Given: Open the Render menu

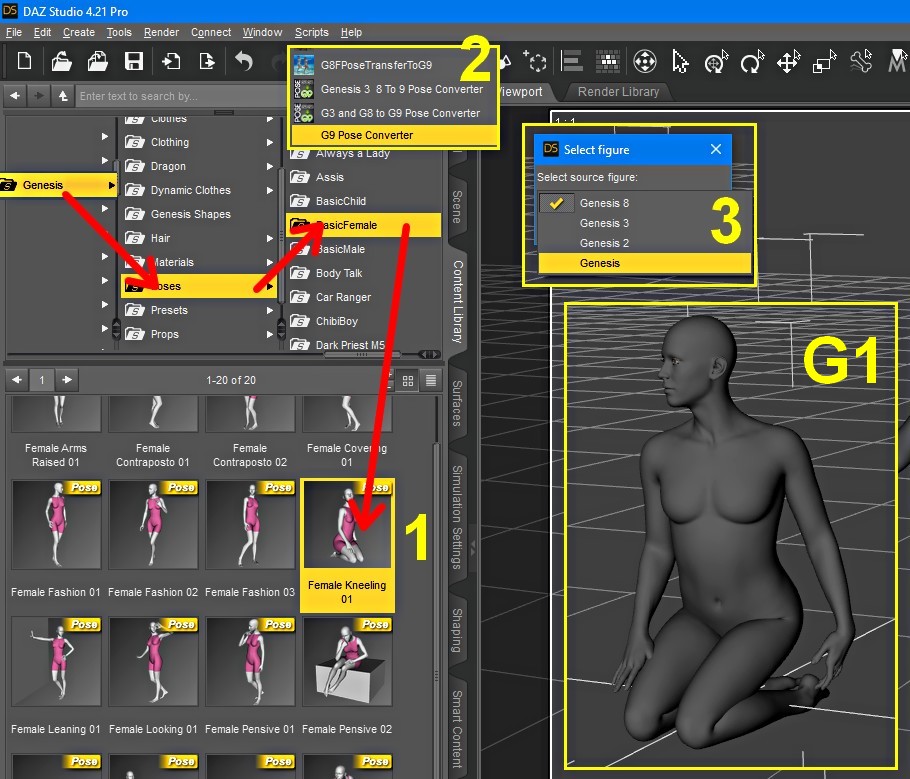Looking at the screenshot, I should click(161, 33).
